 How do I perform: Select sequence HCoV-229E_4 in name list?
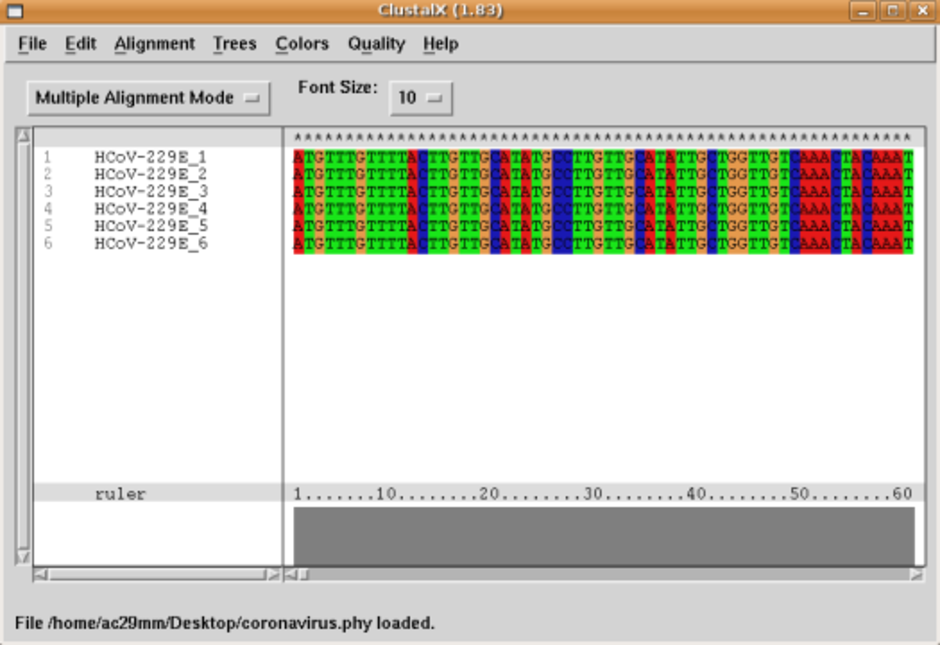[x=151, y=208]
